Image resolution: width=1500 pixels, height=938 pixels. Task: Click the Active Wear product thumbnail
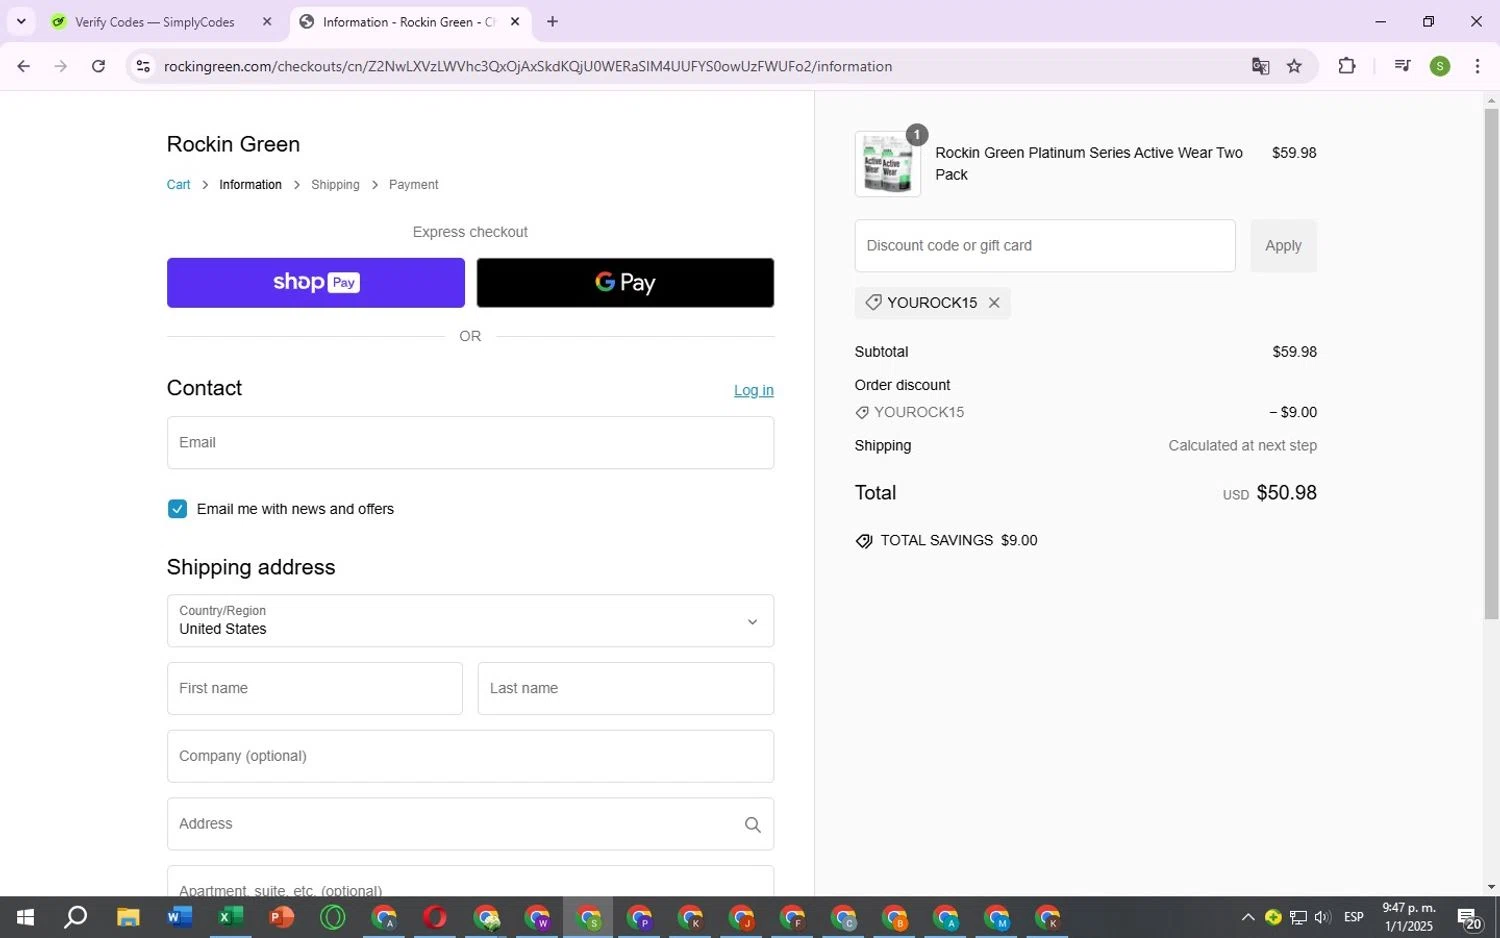pyautogui.click(x=888, y=164)
